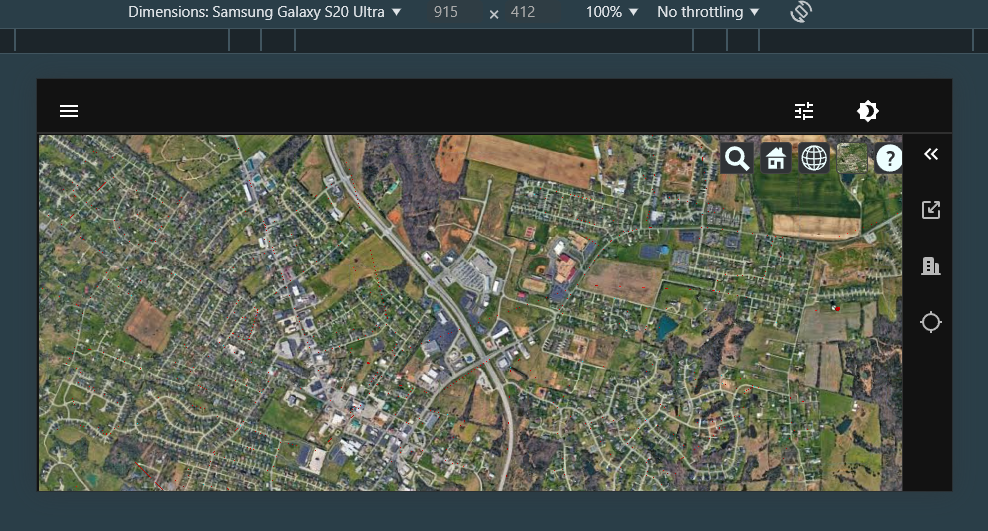The height and width of the screenshot is (531, 988).
Task: Reset map to home view
Action: [x=776, y=158]
